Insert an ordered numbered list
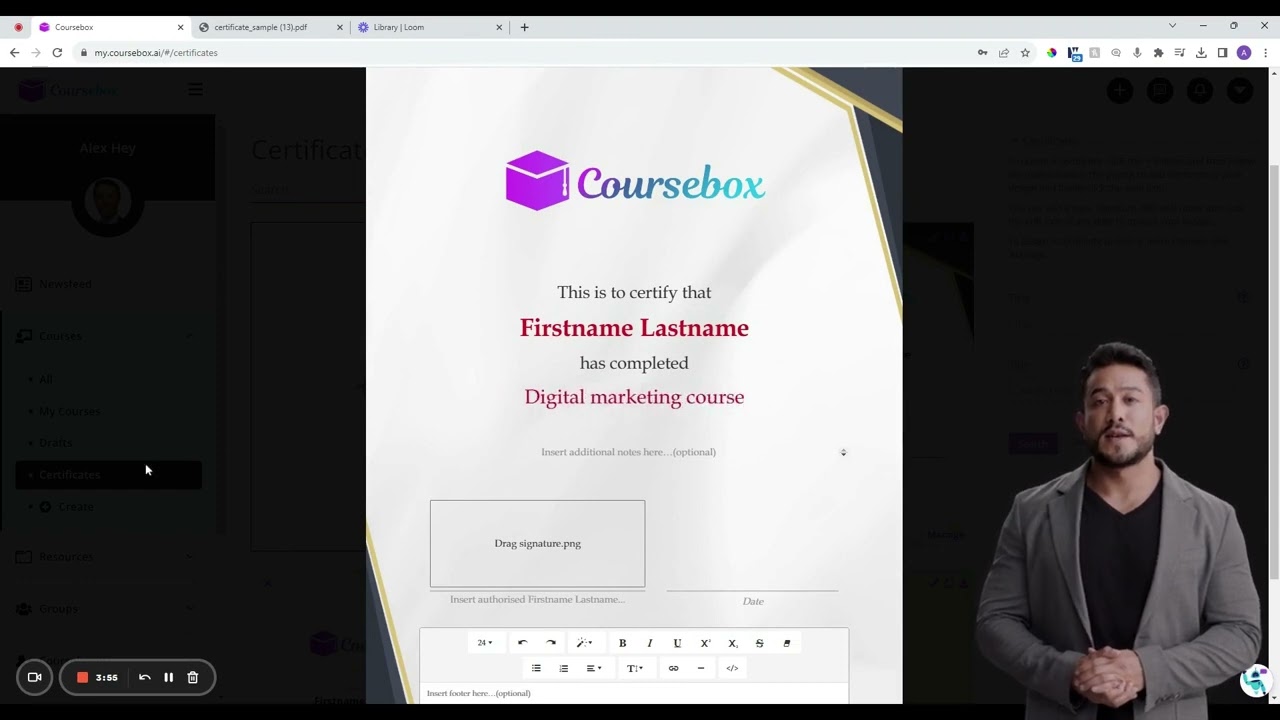The height and width of the screenshot is (720, 1280). [563, 668]
